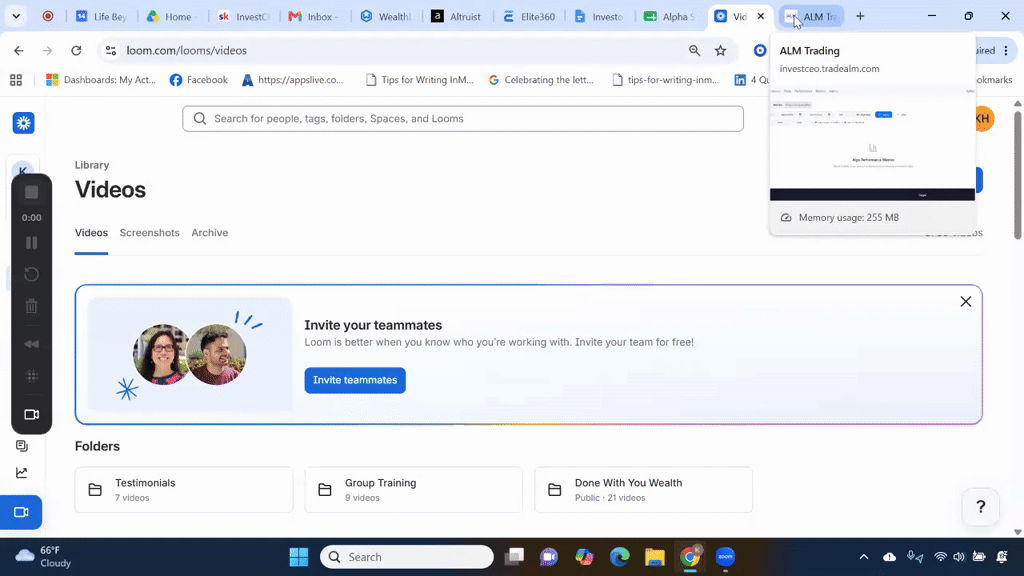Screen dimensions: 1024x576
Task: Click the Loom extension icon in toolbar
Action: [x=760, y=50]
